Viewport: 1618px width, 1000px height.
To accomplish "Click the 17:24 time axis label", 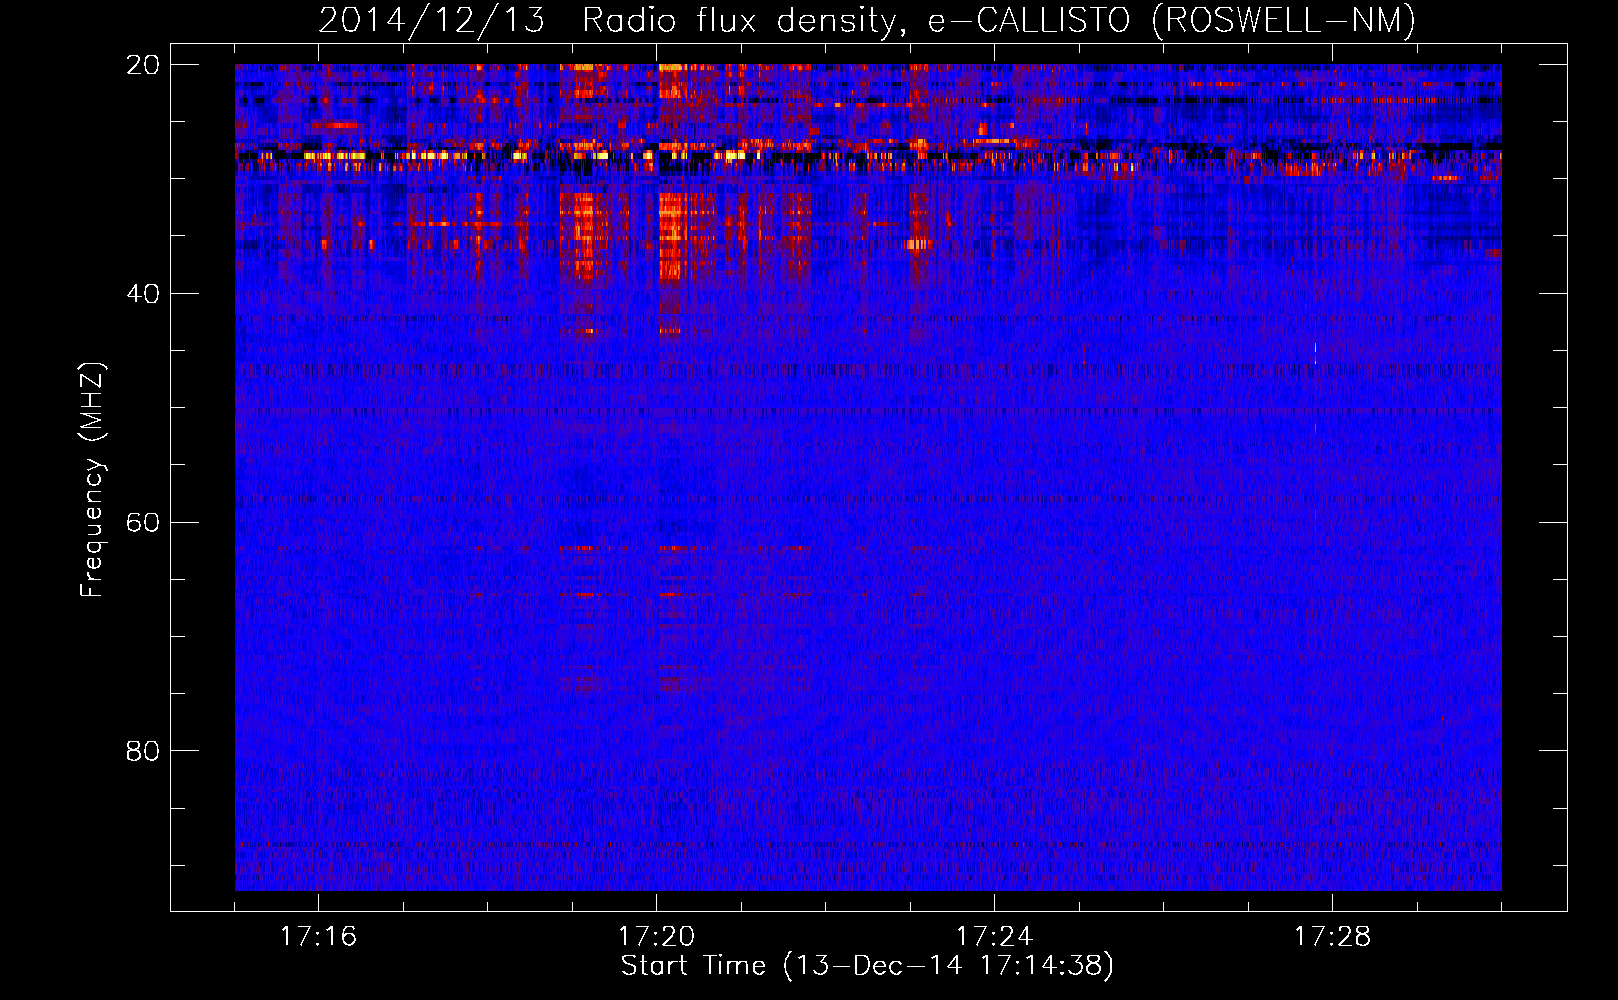I will coord(994,936).
